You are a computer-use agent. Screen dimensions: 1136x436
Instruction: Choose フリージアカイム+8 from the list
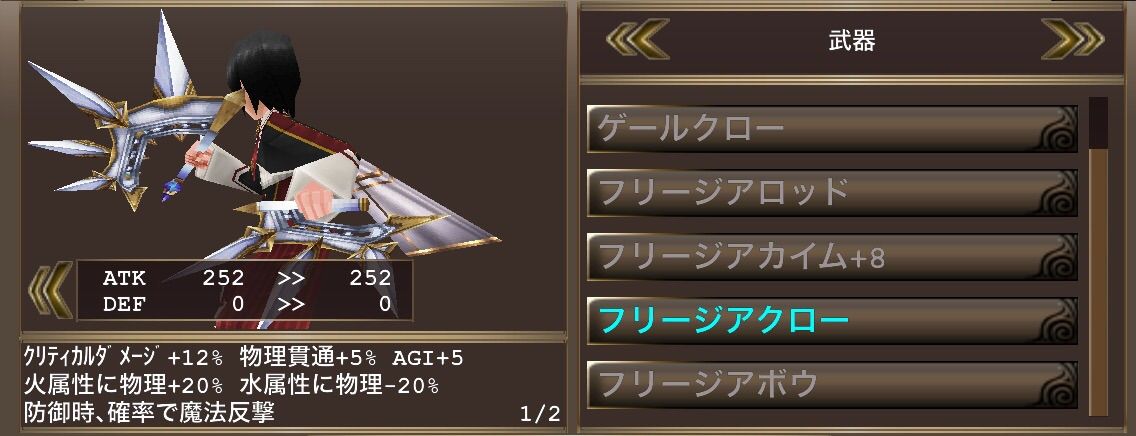pyautogui.click(x=832, y=257)
